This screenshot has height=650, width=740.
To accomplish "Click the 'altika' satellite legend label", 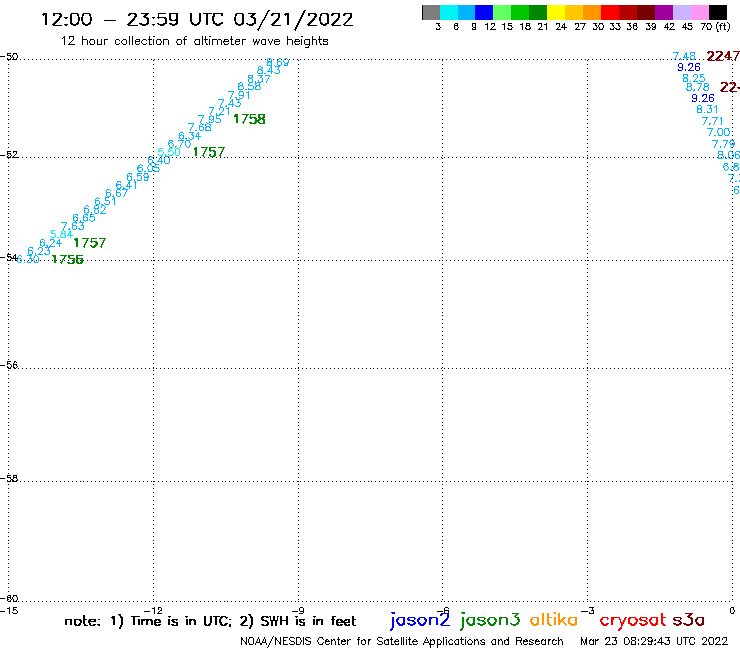I will pyautogui.click(x=554, y=619).
